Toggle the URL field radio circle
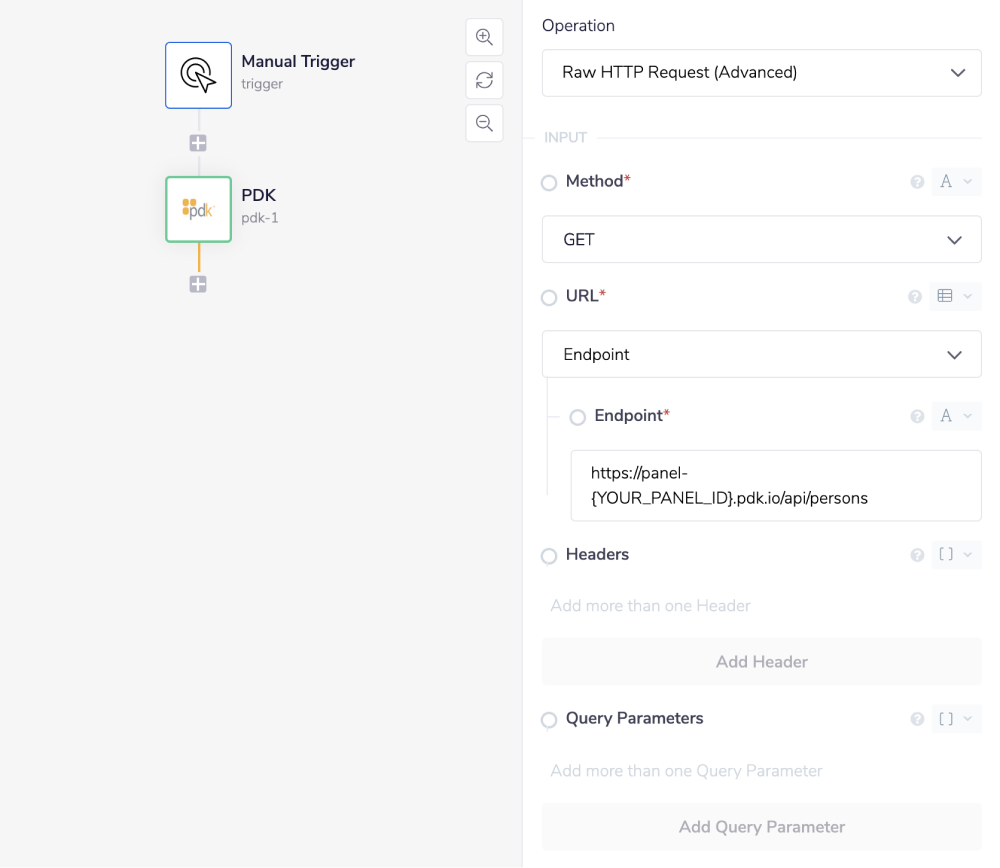Image resolution: width=1000 pixels, height=868 pixels. pyautogui.click(x=549, y=298)
